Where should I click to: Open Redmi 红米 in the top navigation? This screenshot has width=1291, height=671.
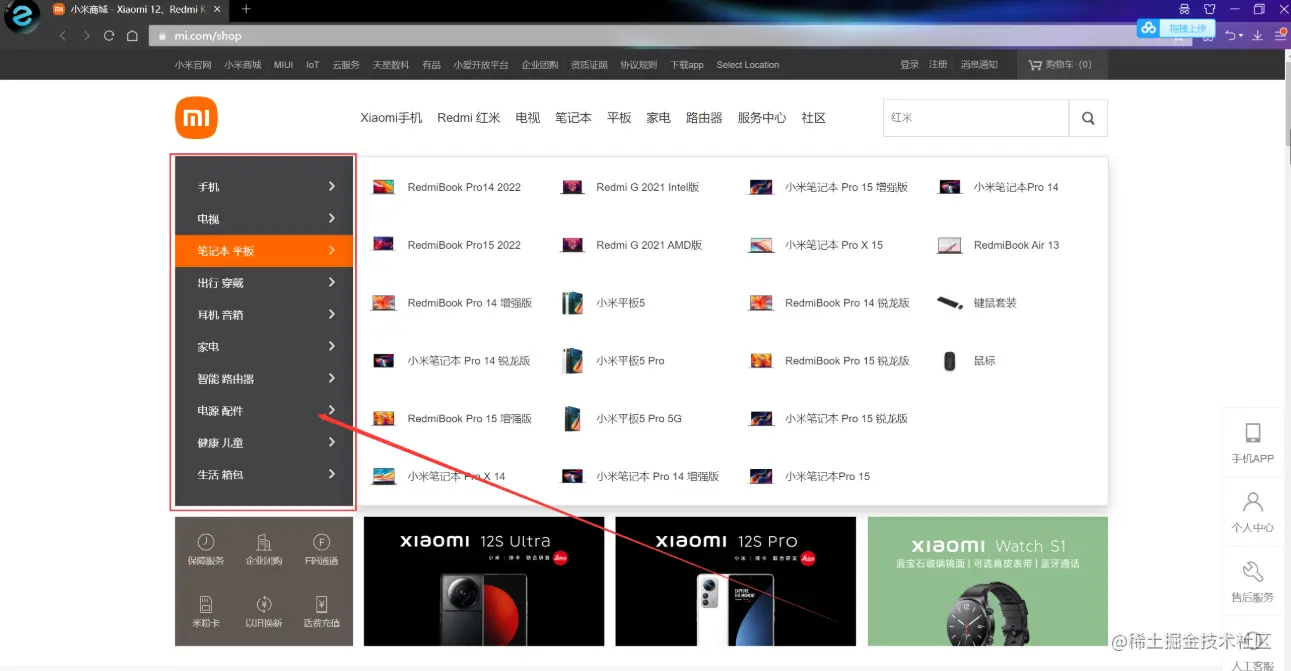click(x=469, y=118)
